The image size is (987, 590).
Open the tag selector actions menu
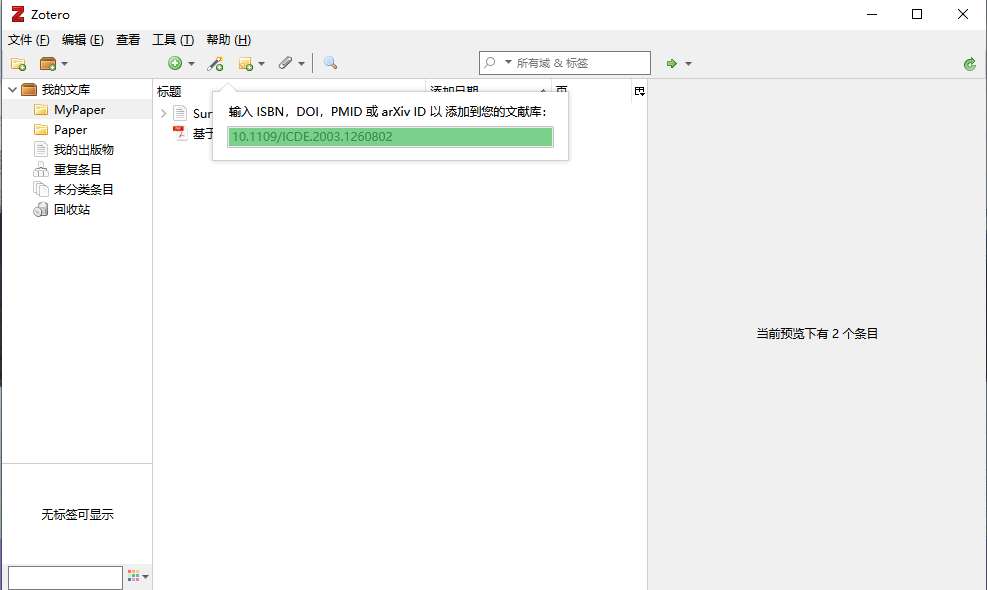coord(138,576)
